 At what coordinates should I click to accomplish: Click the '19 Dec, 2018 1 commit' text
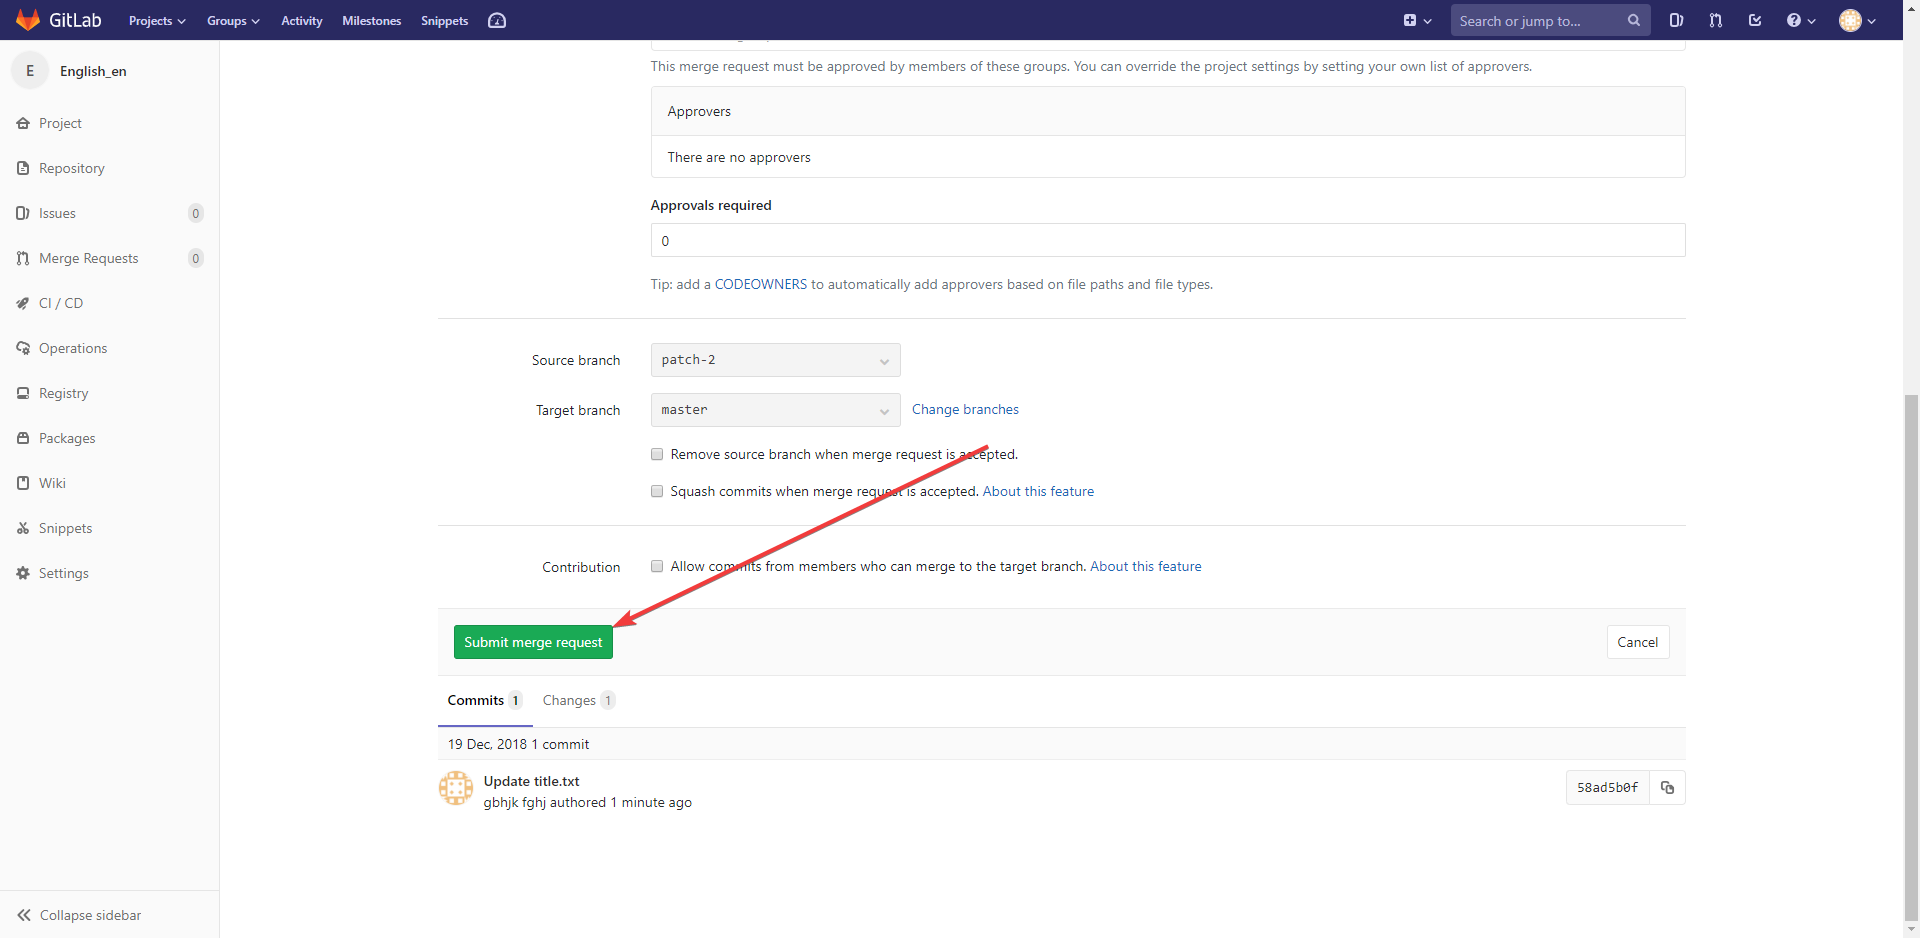pos(518,744)
